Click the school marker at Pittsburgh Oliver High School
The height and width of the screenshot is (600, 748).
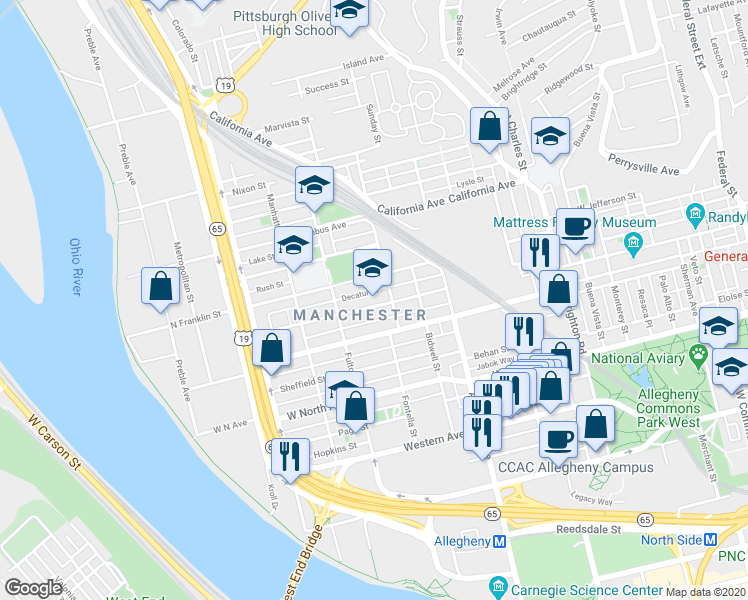point(349,13)
